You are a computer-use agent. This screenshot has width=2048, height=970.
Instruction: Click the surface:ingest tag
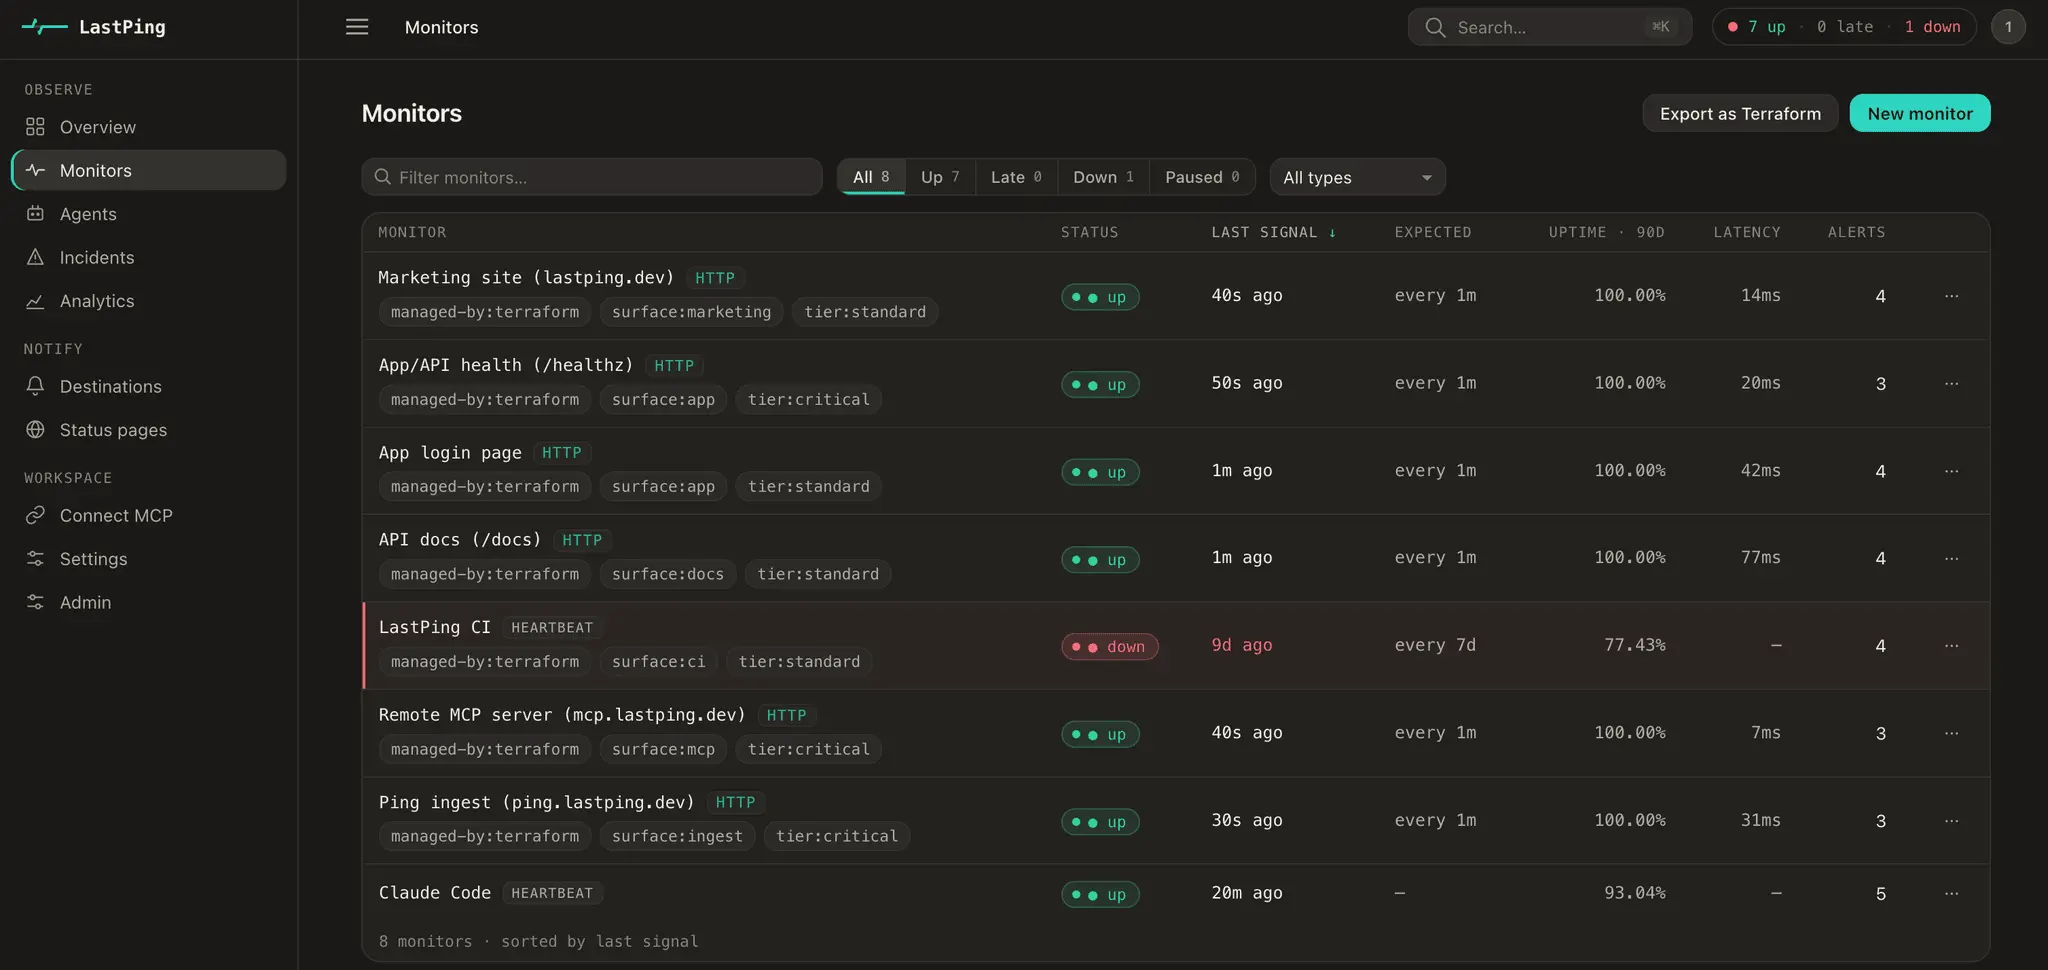coord(678,836)
